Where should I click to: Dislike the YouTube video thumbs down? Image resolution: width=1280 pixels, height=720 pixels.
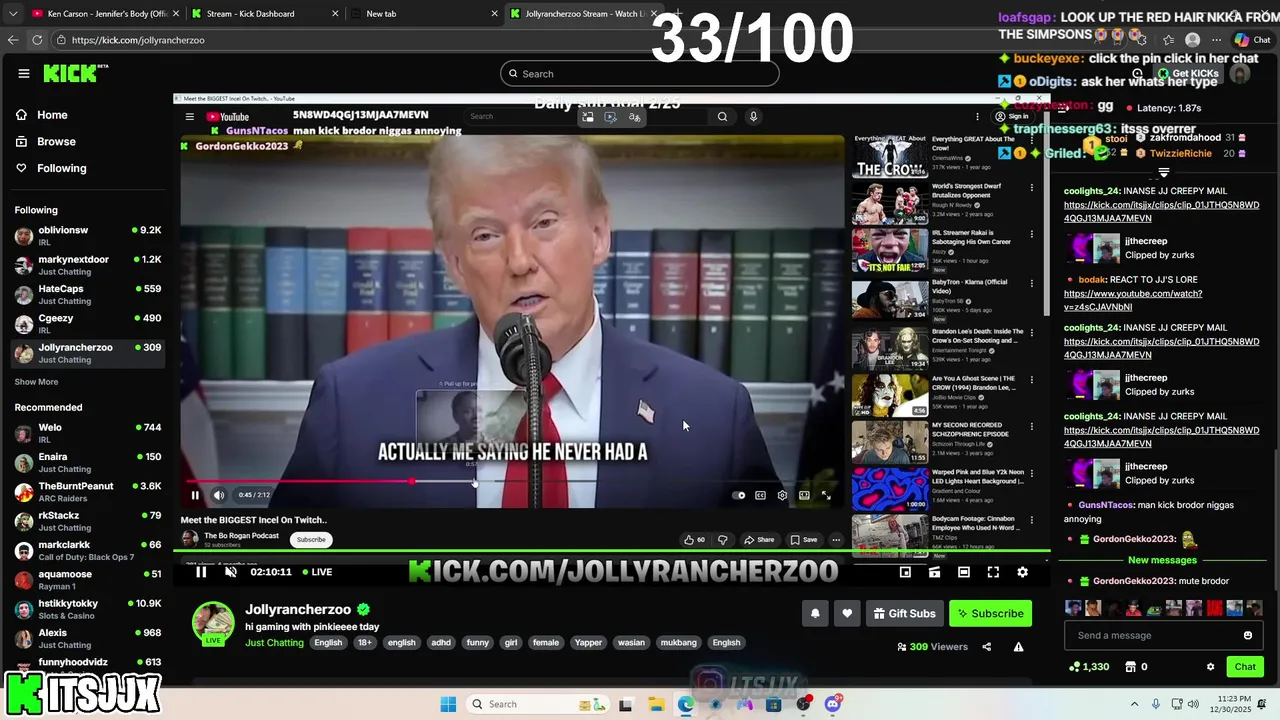point(723,540)
